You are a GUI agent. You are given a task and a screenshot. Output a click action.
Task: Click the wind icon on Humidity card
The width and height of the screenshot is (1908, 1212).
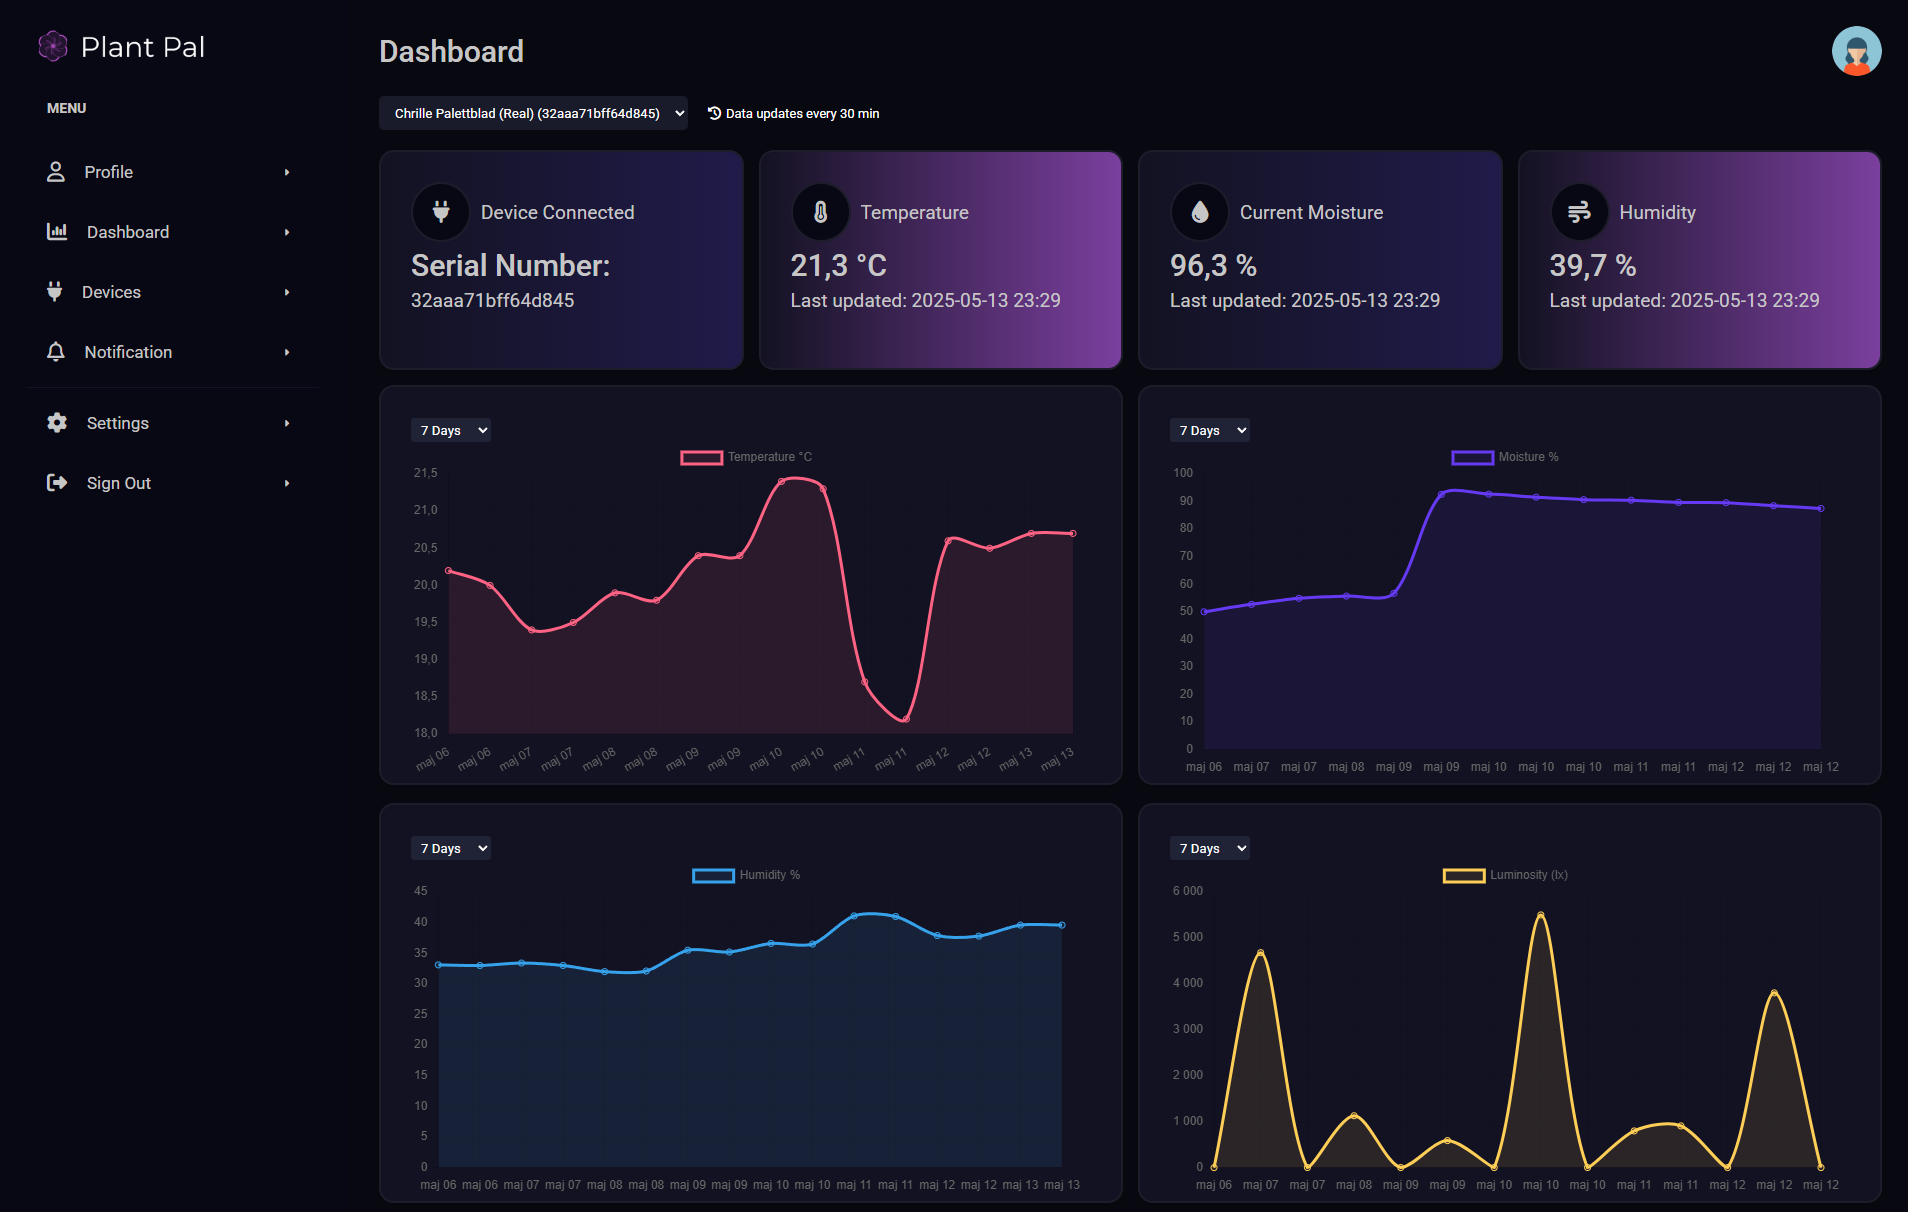pos(1579,212)
